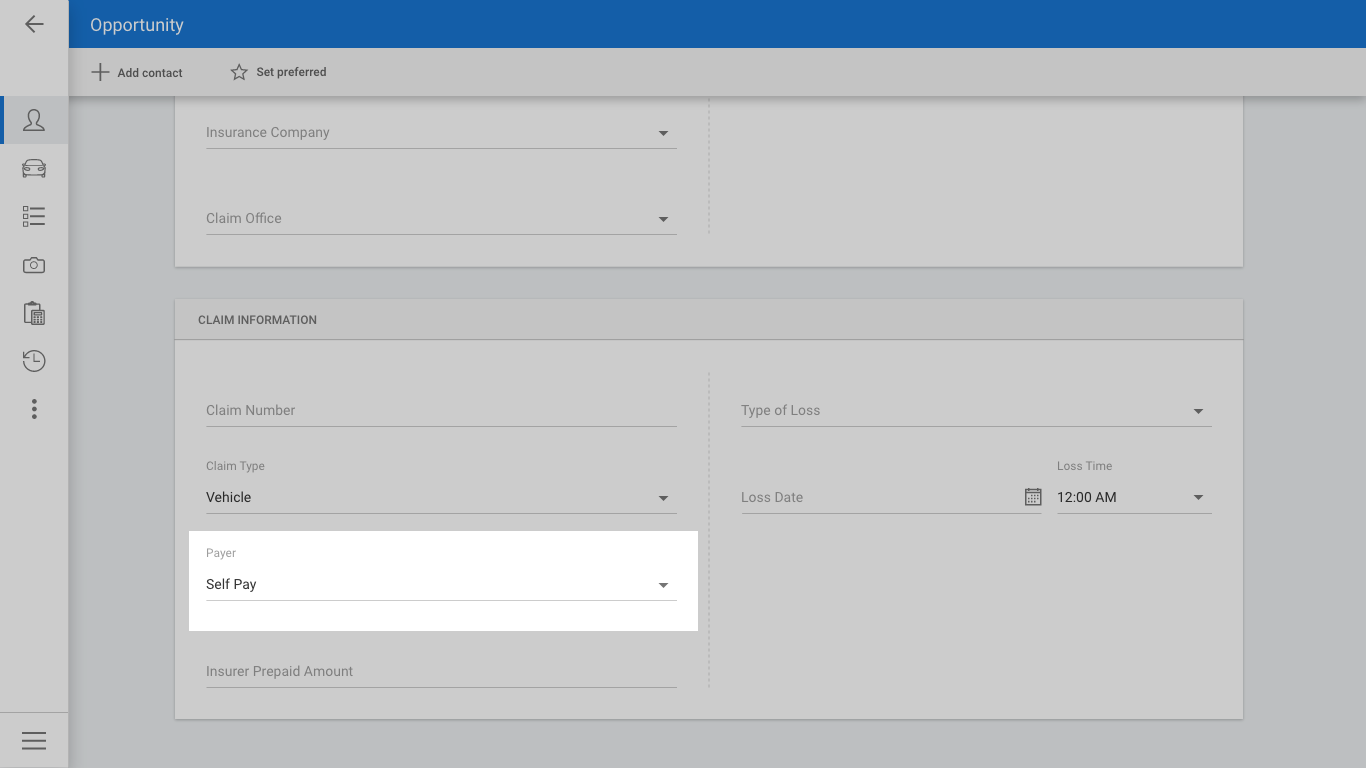Click the Add contact button

(x=137, y=72)
